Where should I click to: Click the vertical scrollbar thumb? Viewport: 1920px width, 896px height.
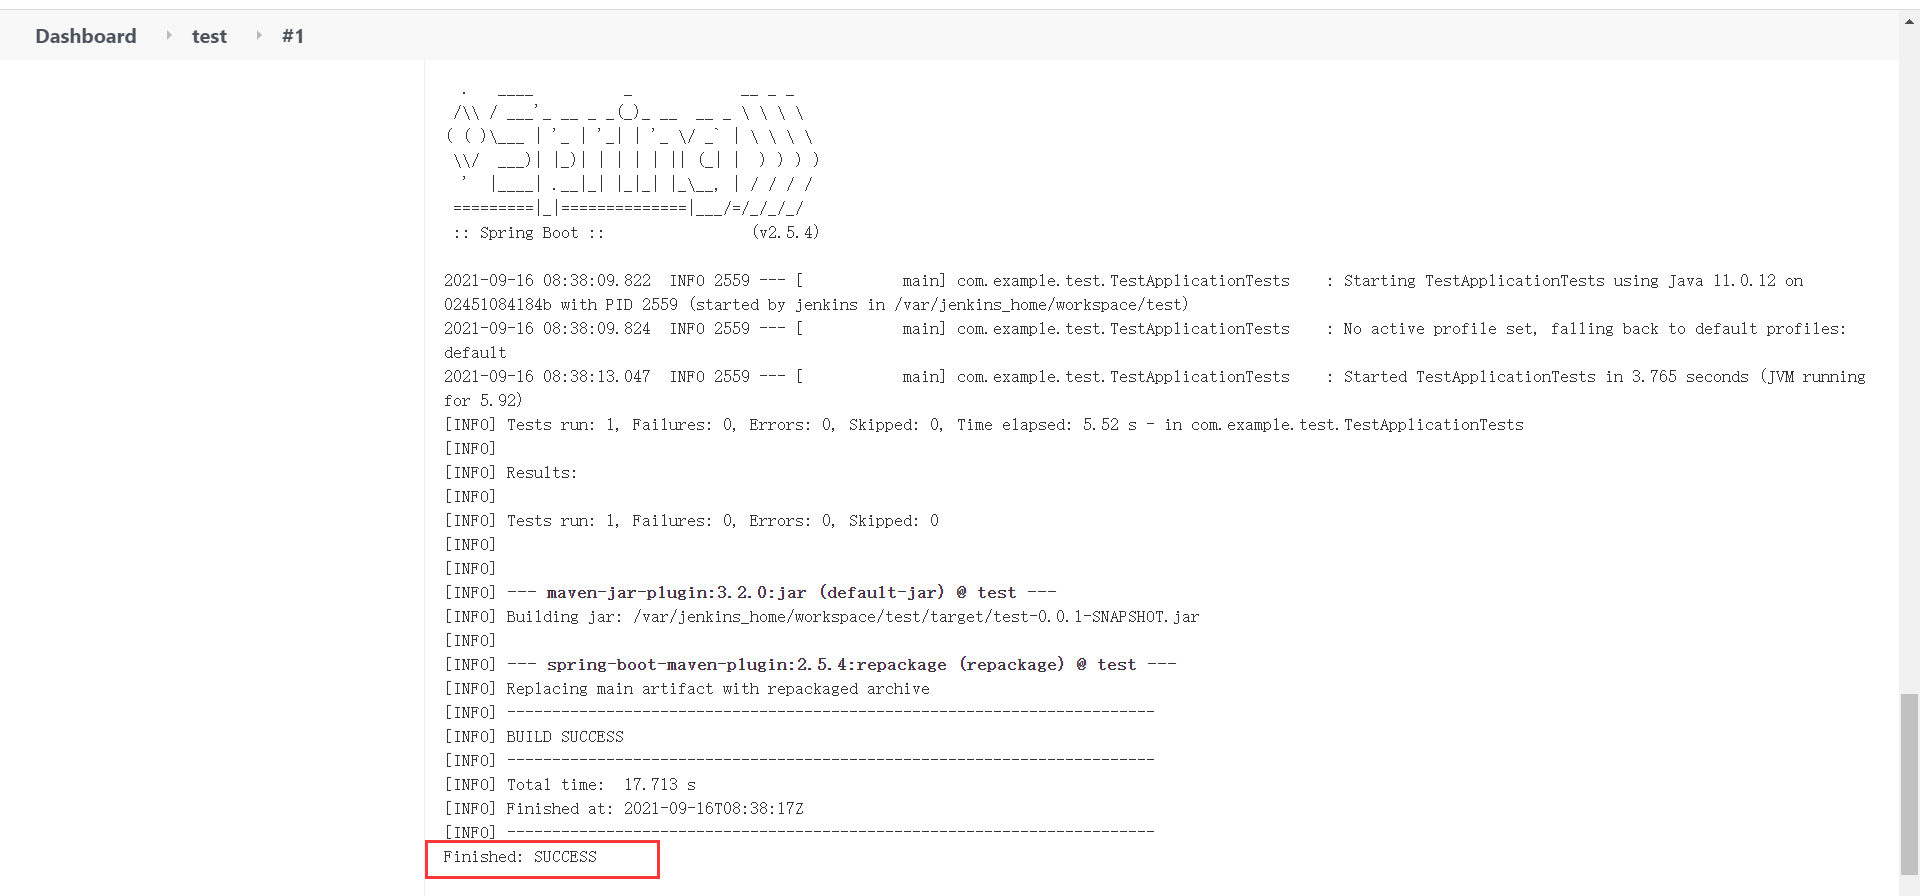pyautogui.click(x=1909, y=784)
